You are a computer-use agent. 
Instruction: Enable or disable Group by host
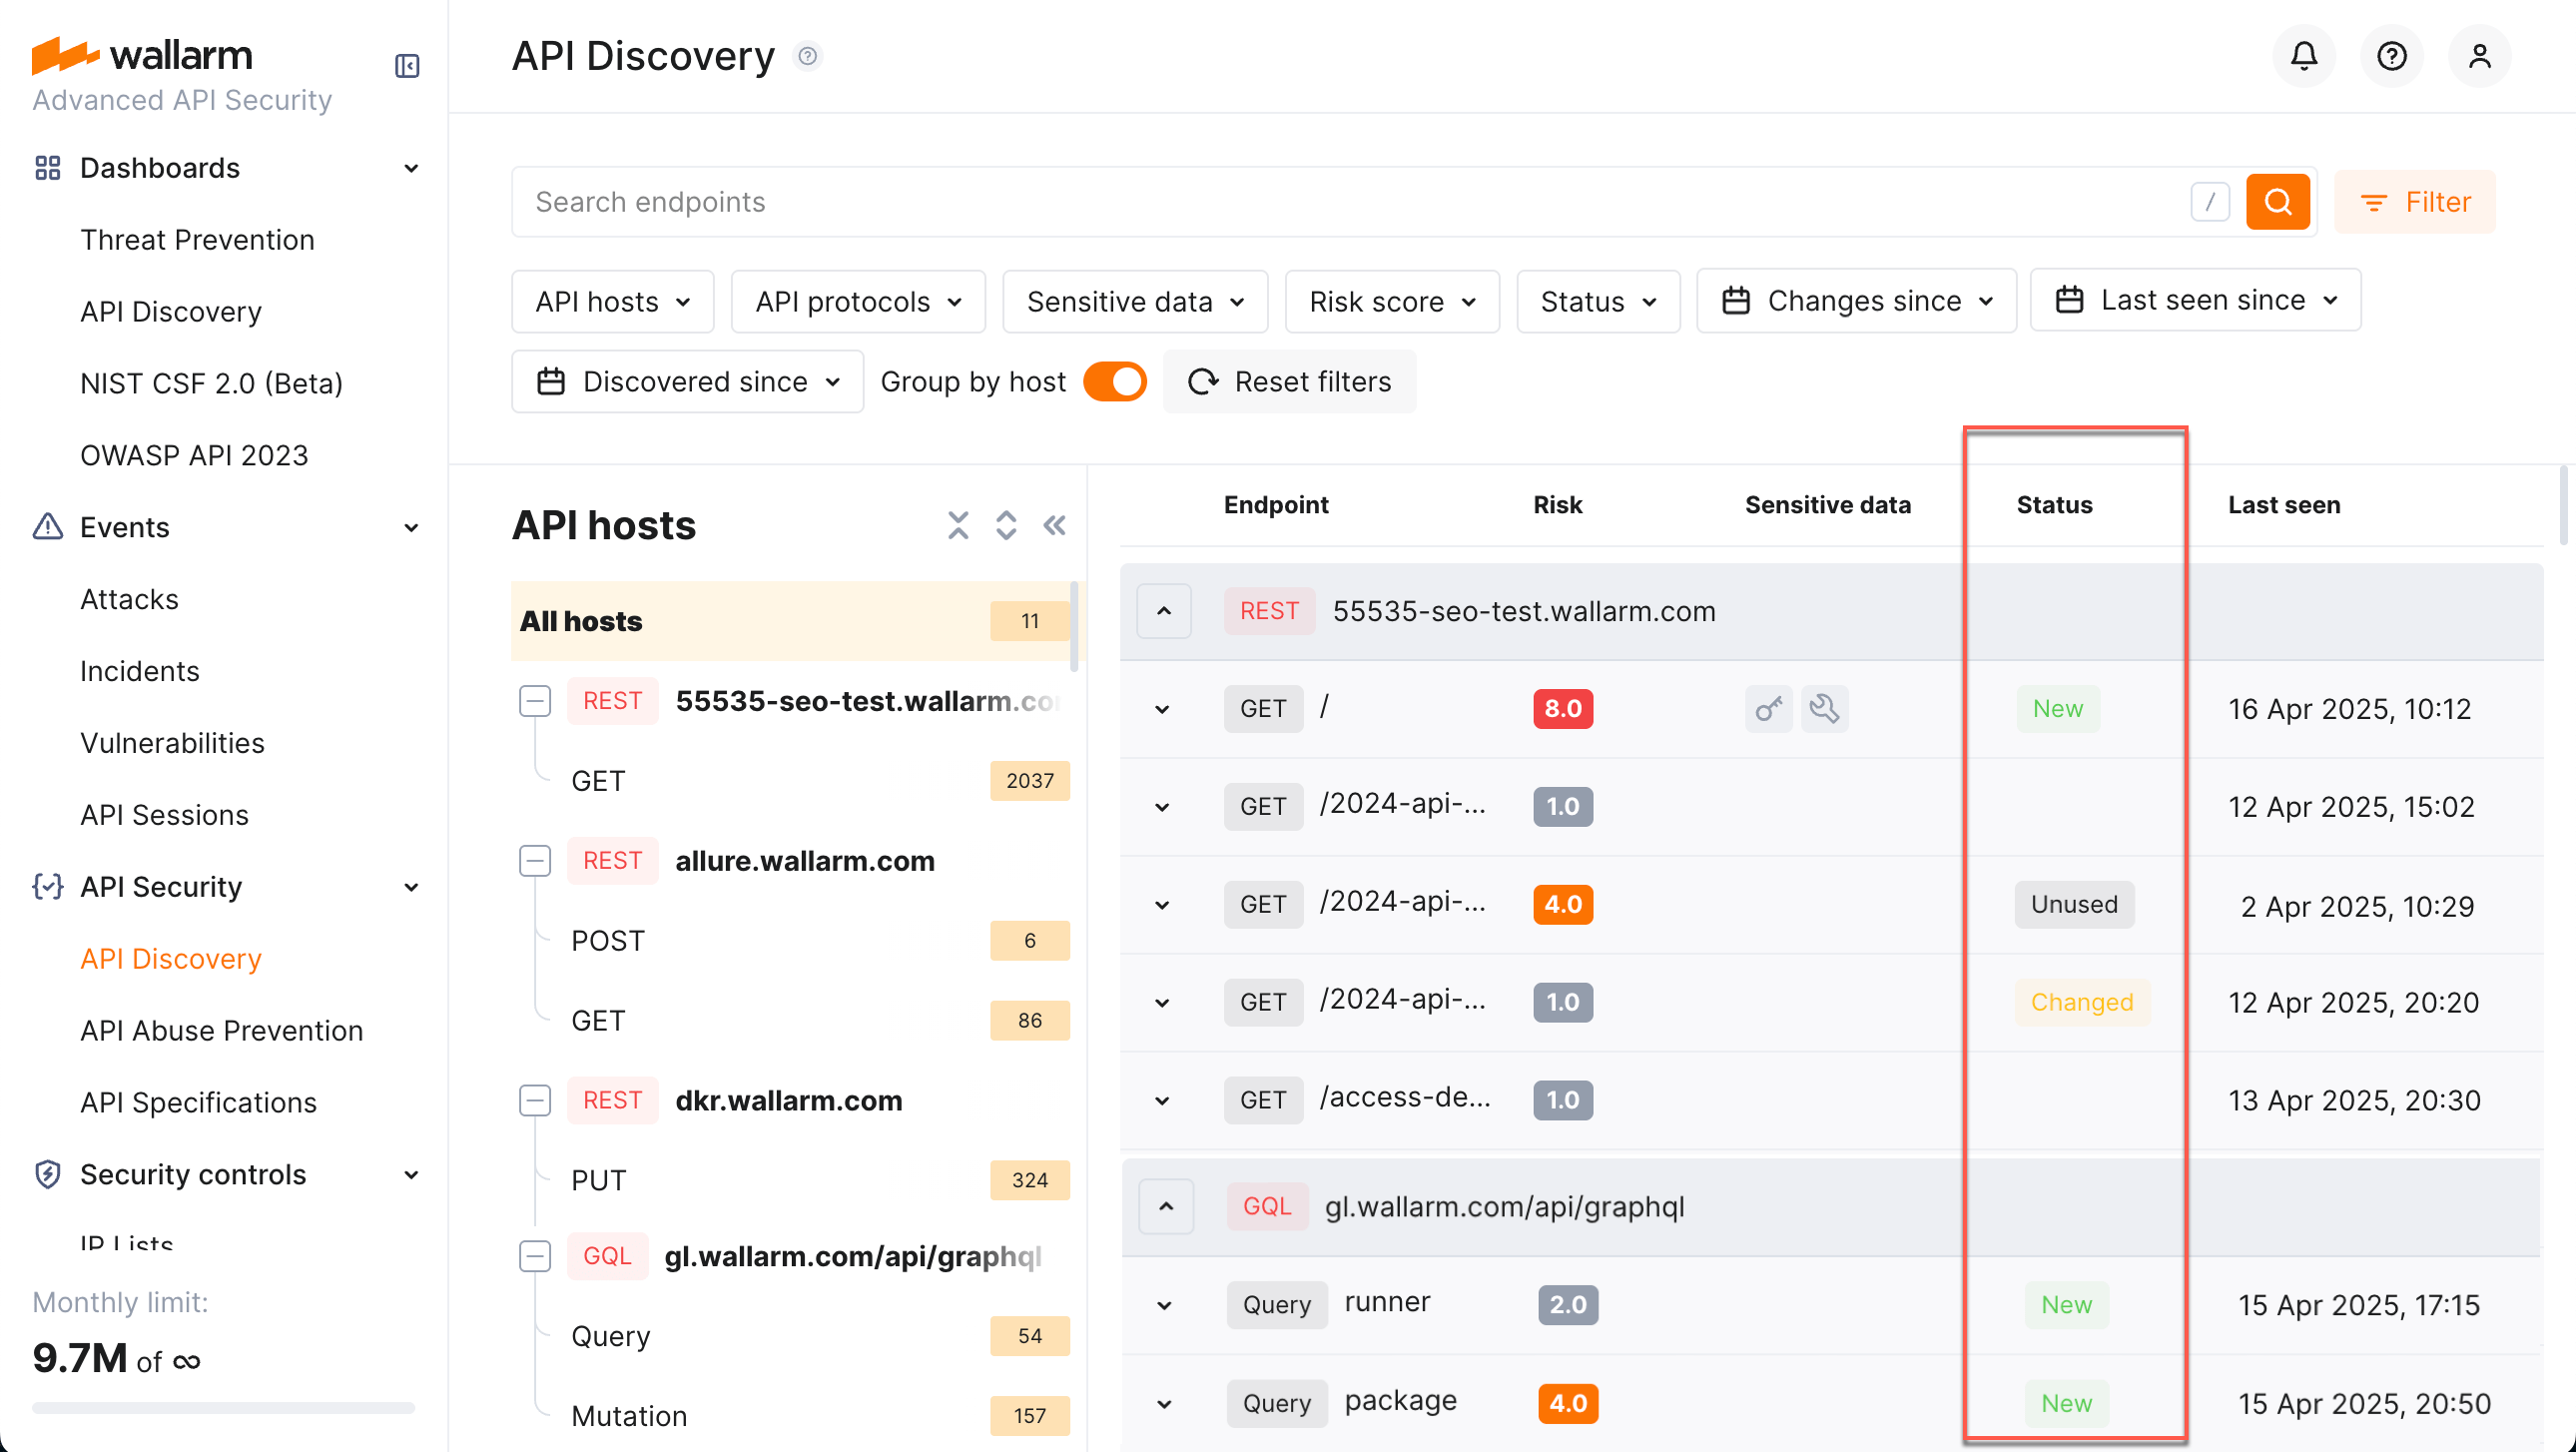tap(1114, 381)
